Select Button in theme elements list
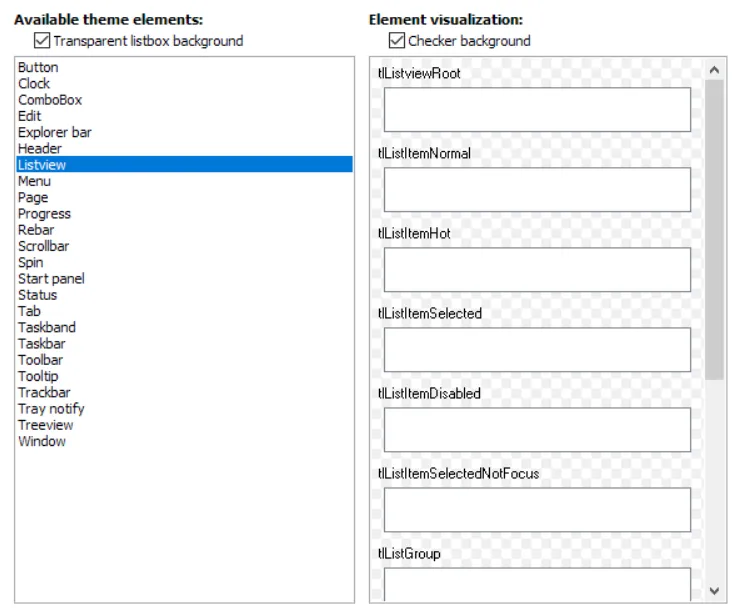 (38, 67)
